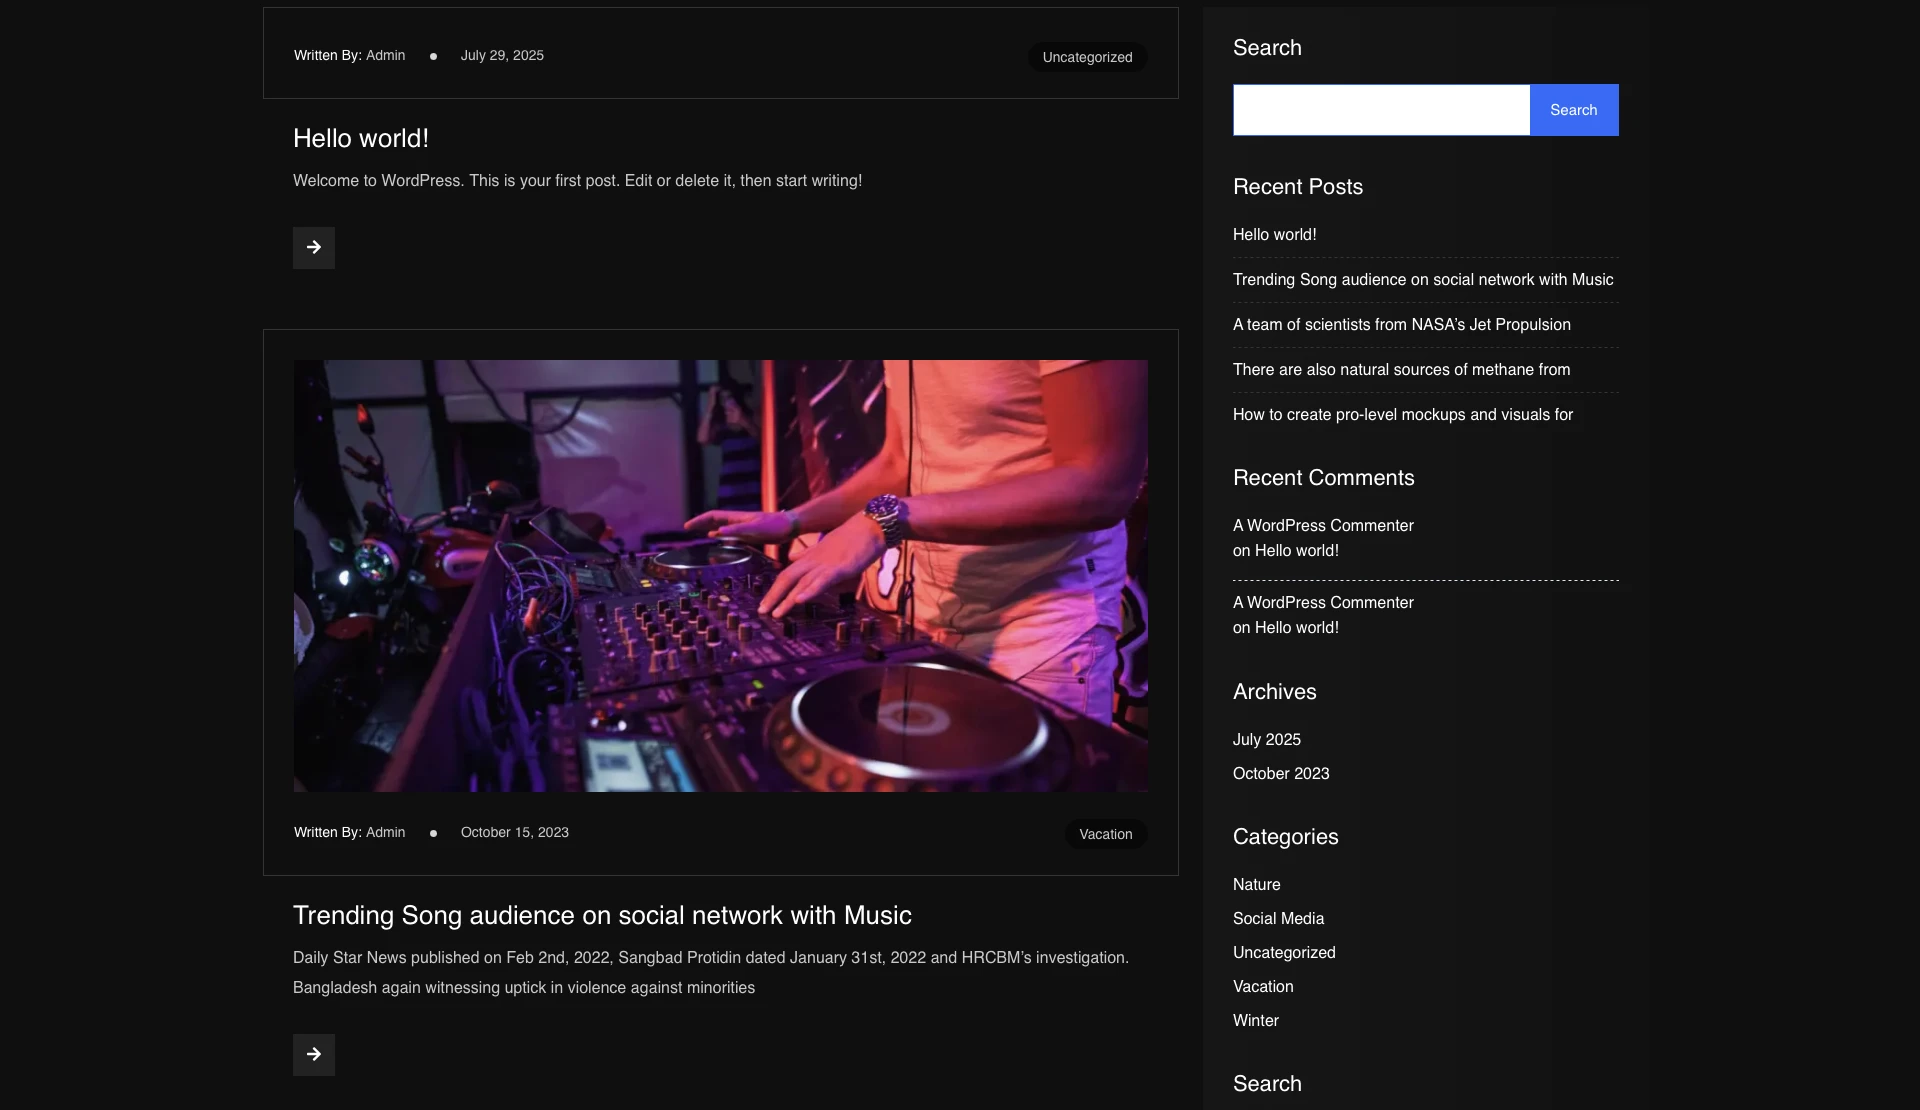Open Nature category
This screenshot has width=1920, height=1110.
pyautogui.click(x=1256, y=885)
